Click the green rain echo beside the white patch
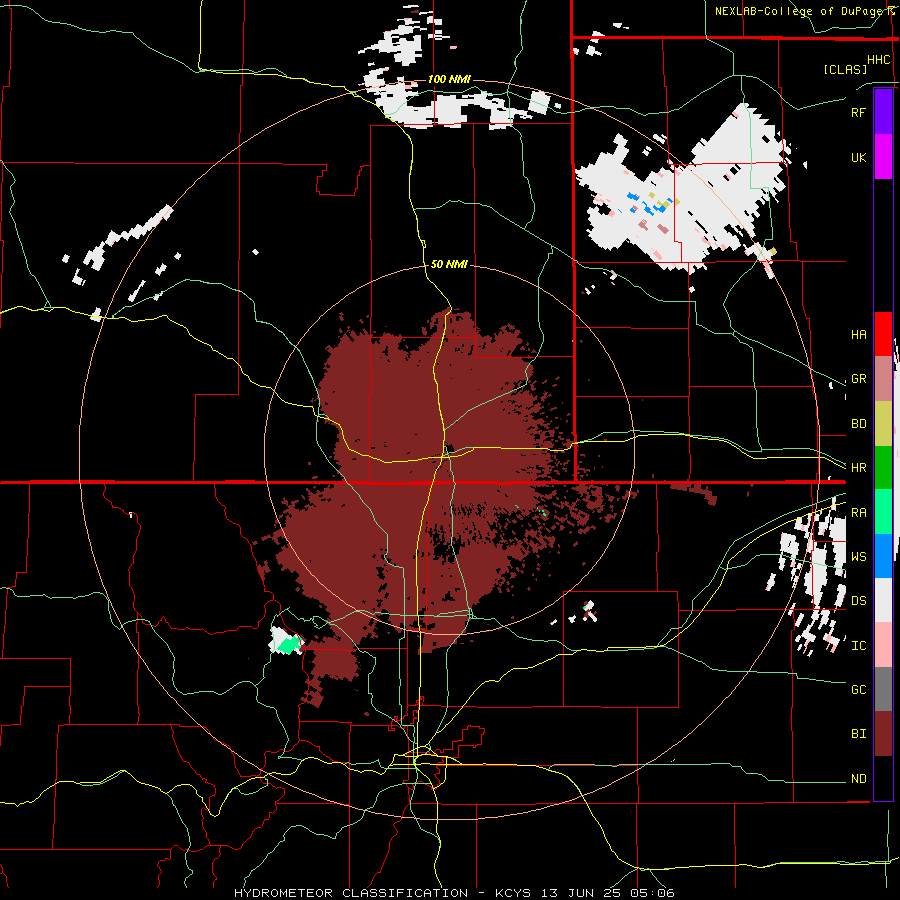This screenshot has height=900, width=900. 288,645
